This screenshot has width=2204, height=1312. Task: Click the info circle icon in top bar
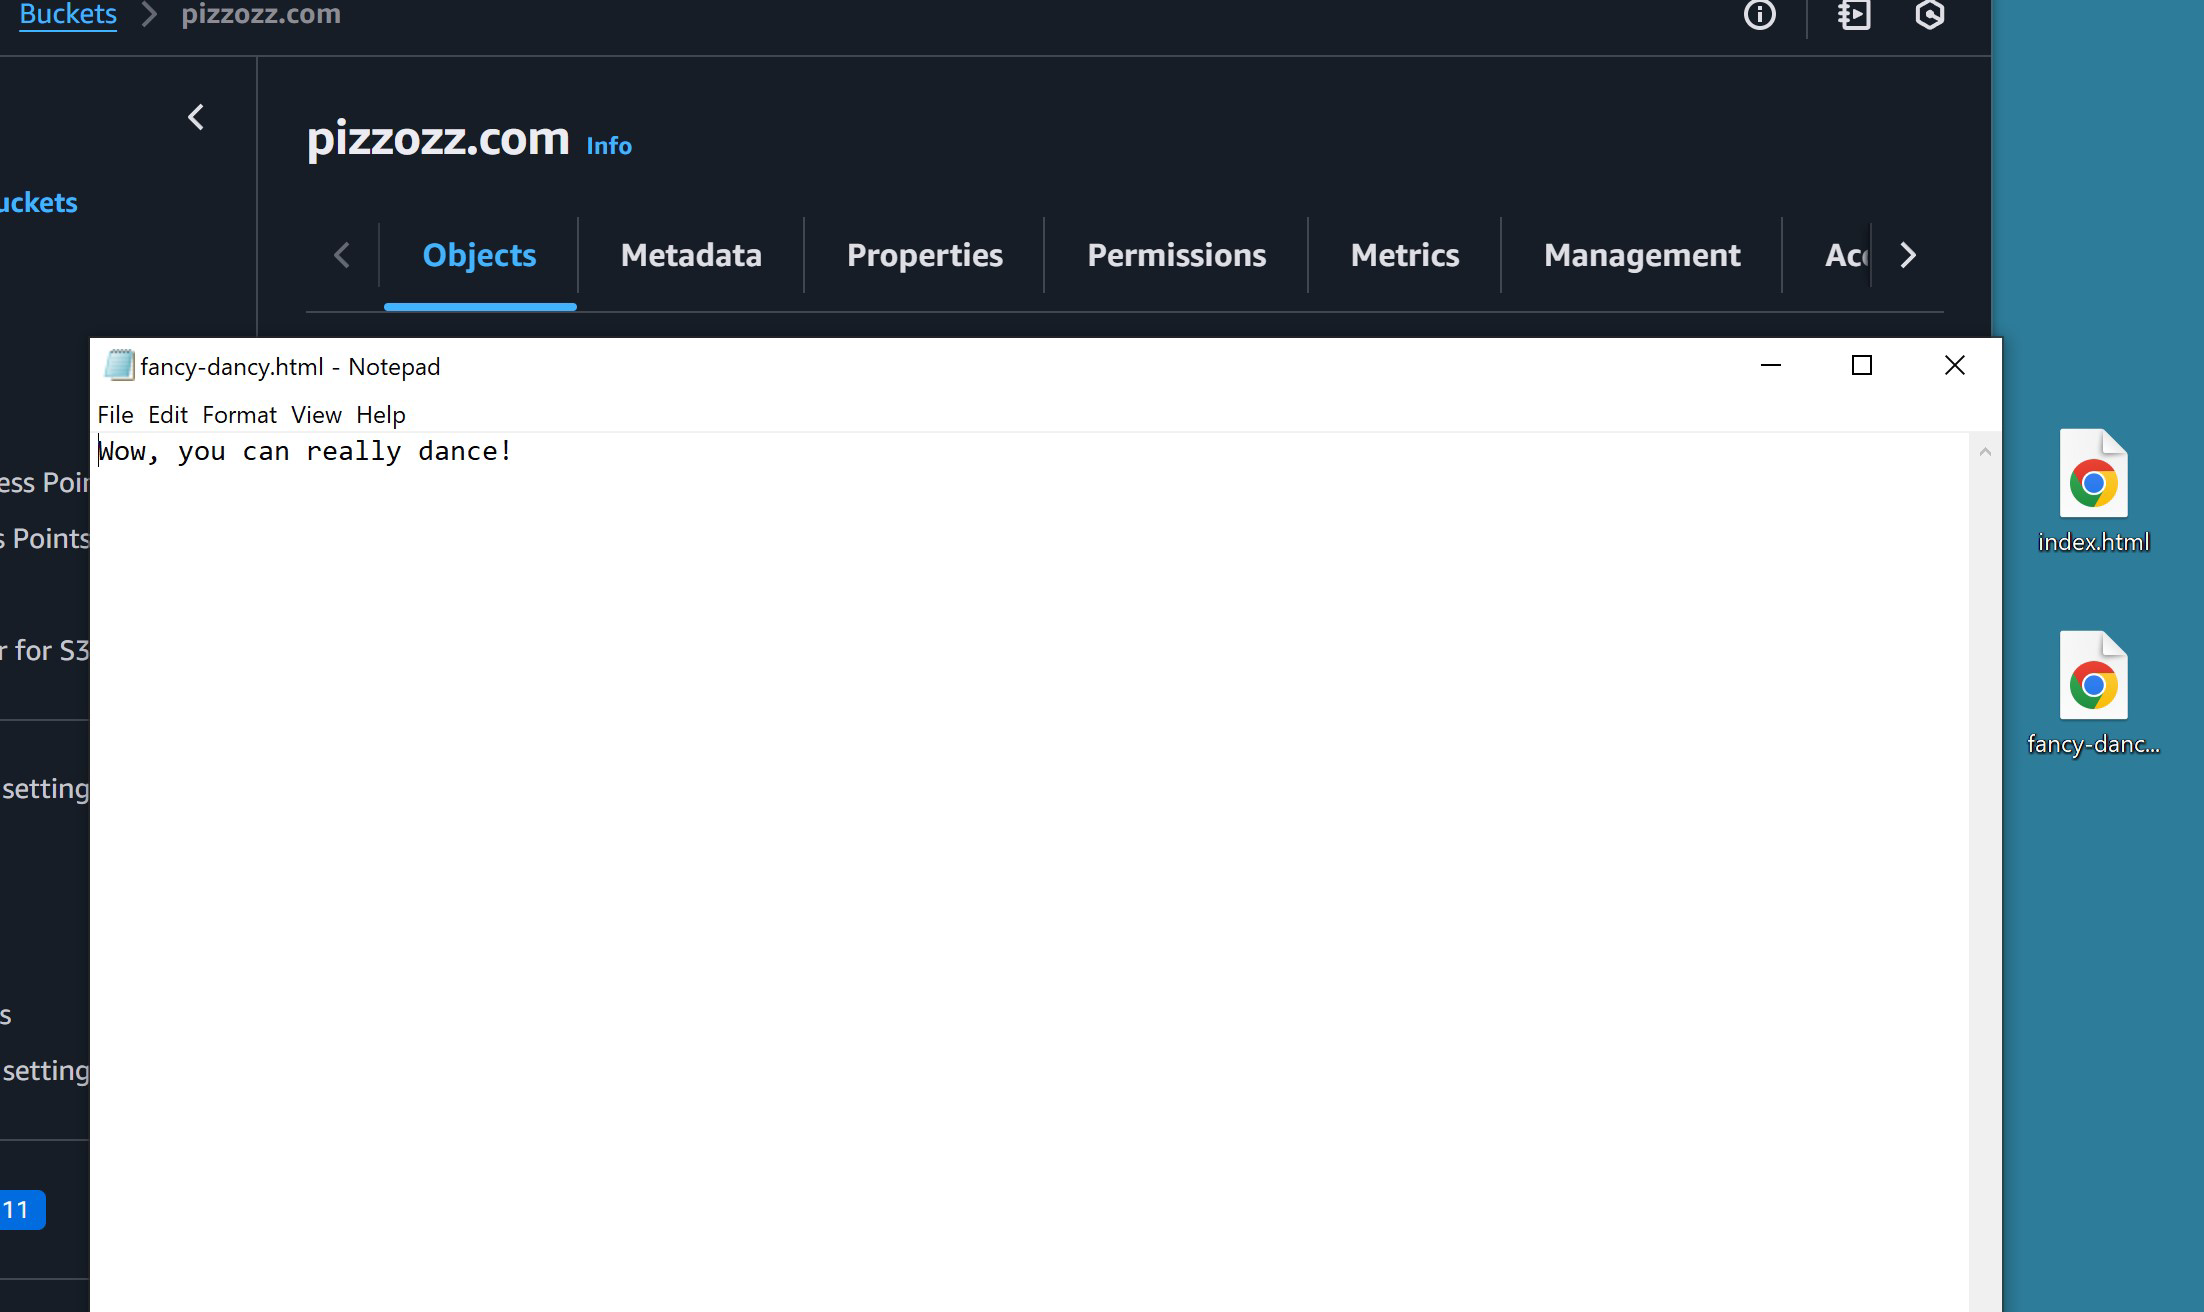pos(1760,15)
